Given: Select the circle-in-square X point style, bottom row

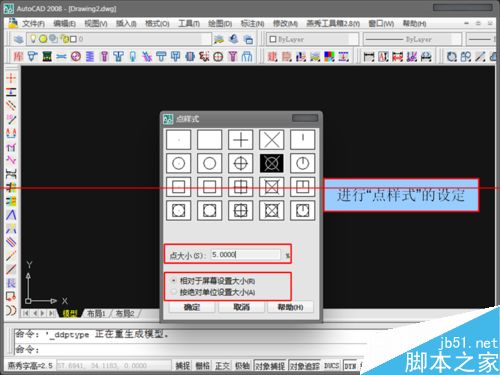Looking at the screenshot, I should [x=271, y=211].
